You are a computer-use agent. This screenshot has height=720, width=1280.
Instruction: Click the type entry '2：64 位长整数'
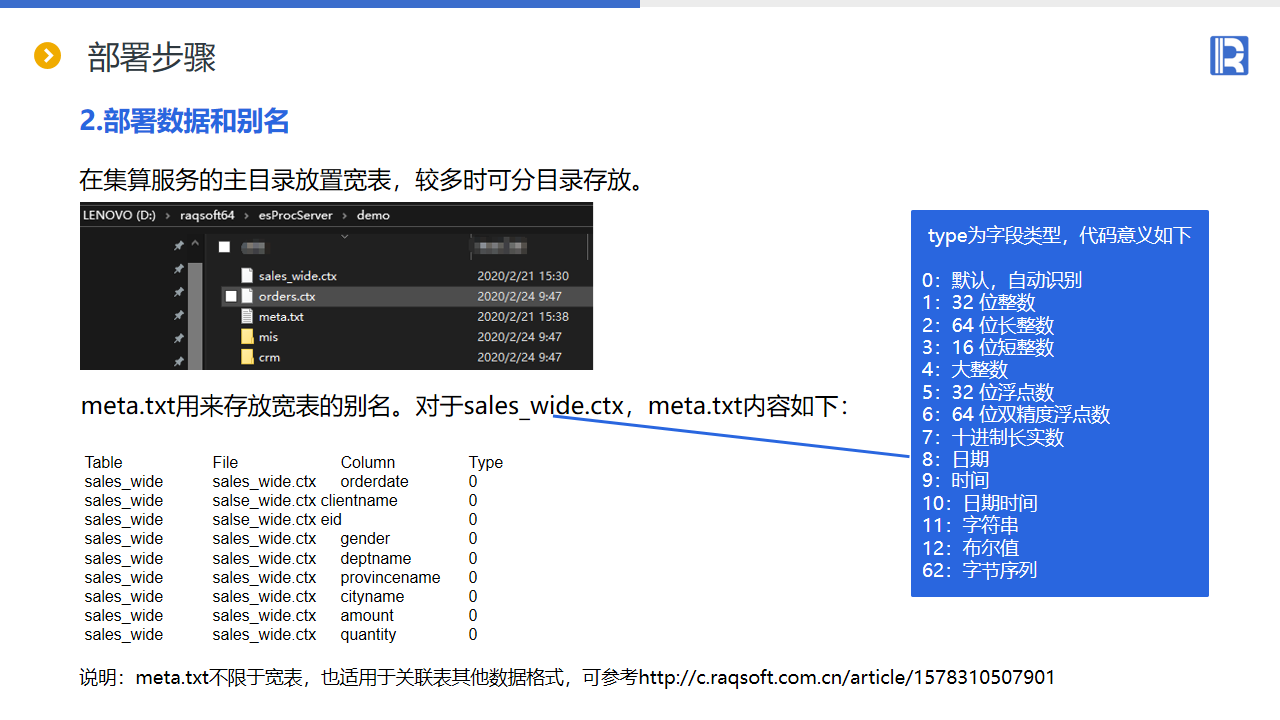(x=988, y=325)
